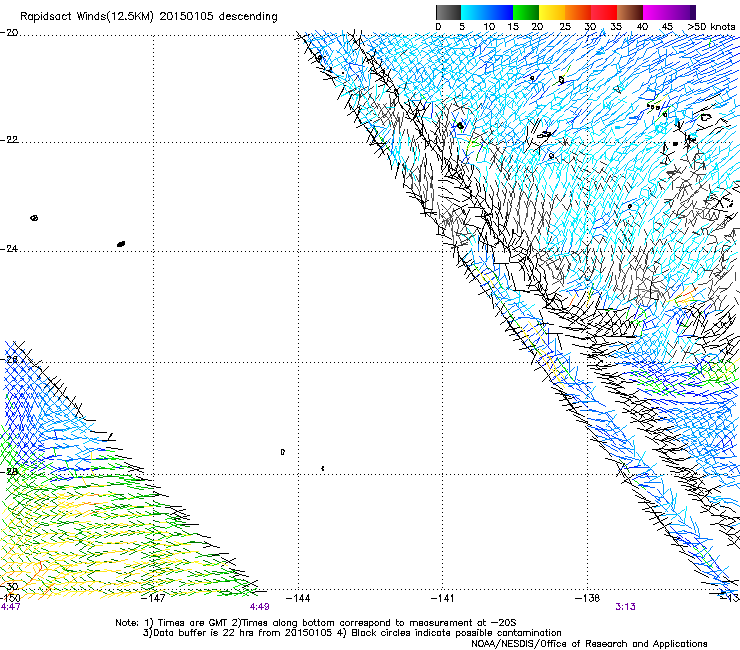This screenshot has width=740, height=650.
Task: Click the NOAA/NESDIS credit text
Action: pyautogui.click(x=589, y=644)
